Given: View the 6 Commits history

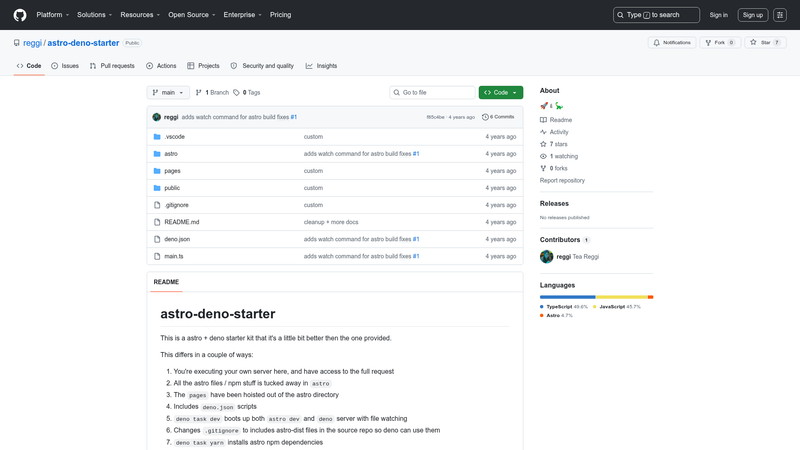Looking at the screenshot, I should point(498,117).
